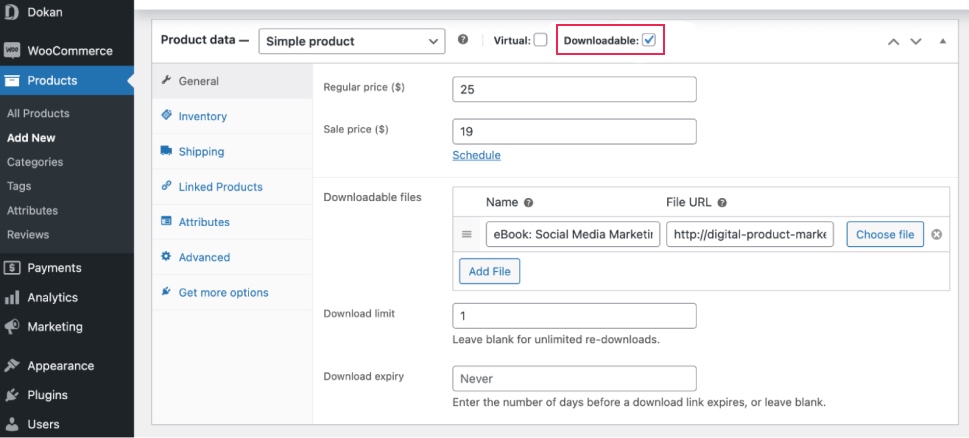969x438 pixels.
Task: Open the Simple product type dropdown
Action: (x=351, y=41)
